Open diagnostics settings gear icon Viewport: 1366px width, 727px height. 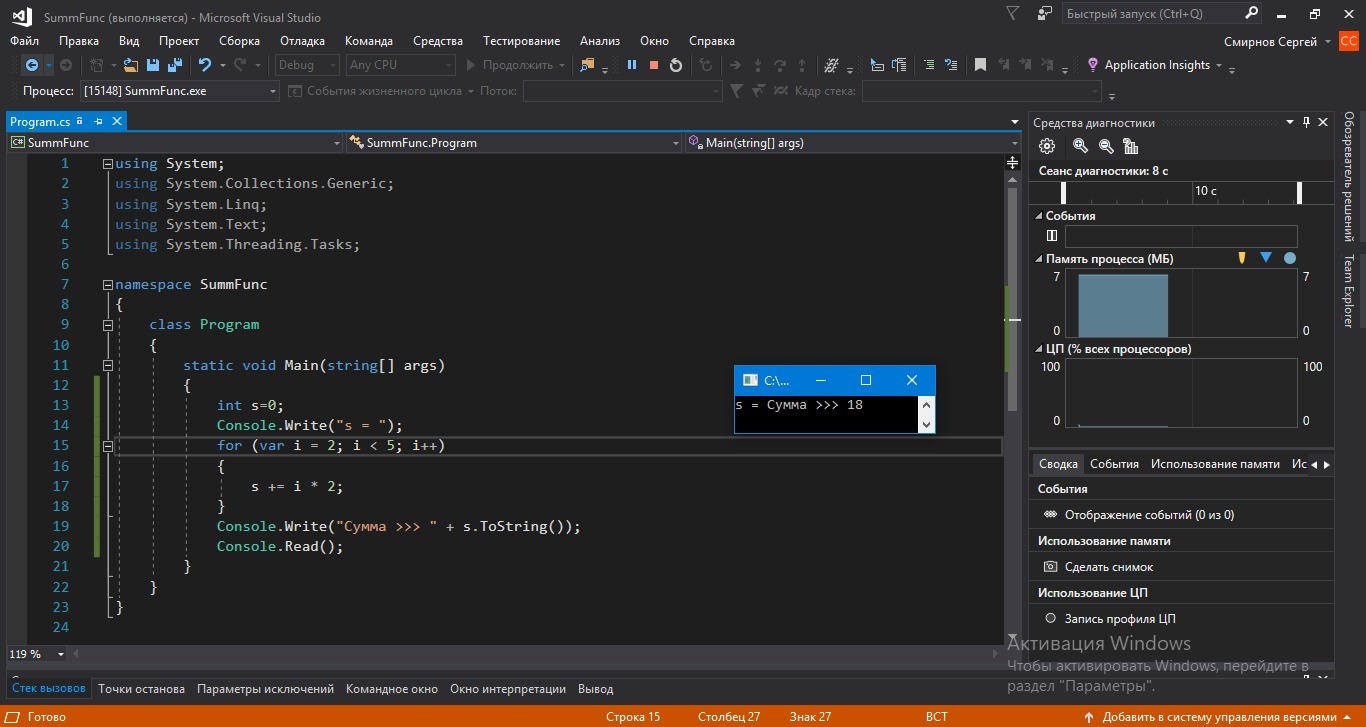(1047, 146)
